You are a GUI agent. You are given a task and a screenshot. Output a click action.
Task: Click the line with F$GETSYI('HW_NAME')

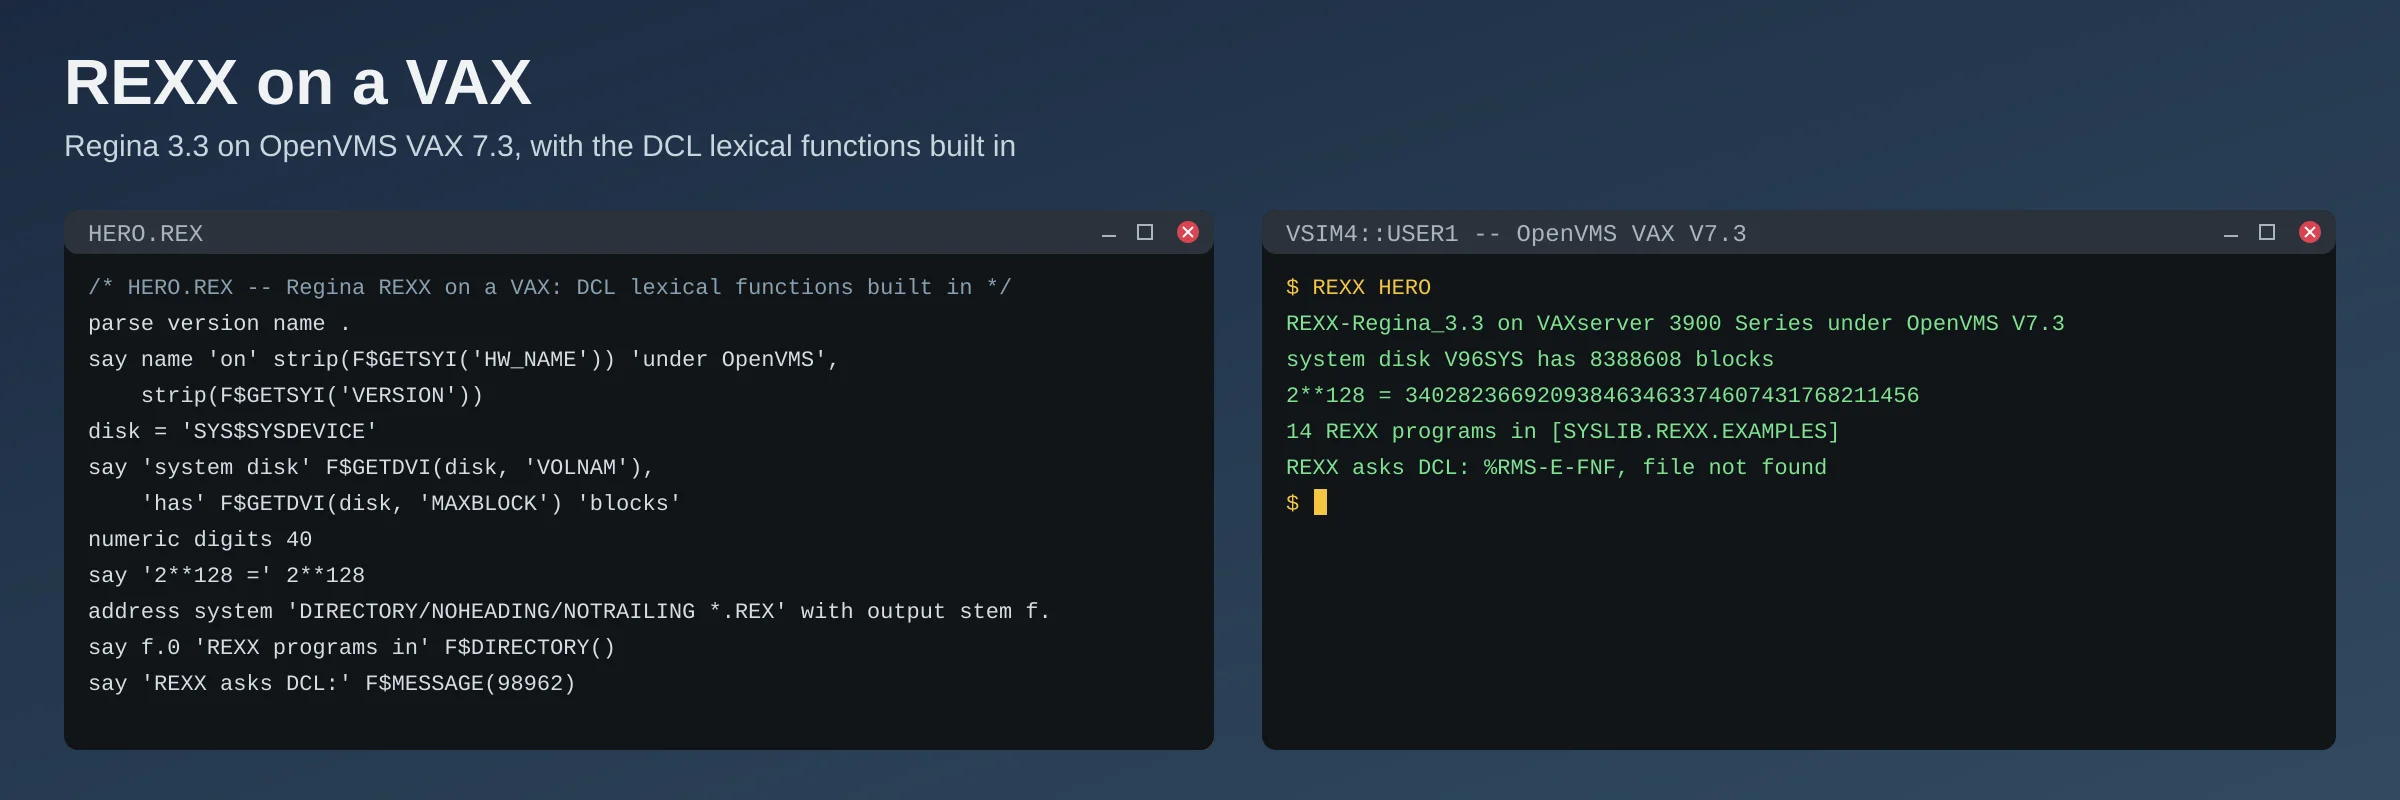463,359
